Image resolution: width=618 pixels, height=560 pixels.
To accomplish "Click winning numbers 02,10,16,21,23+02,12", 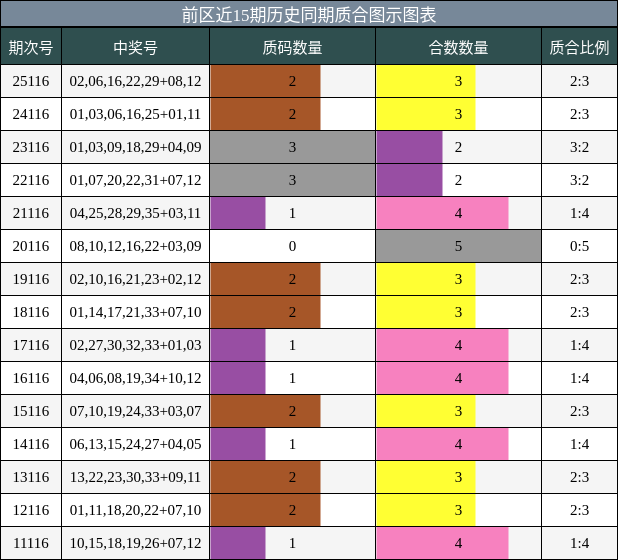I will [135, 279].
